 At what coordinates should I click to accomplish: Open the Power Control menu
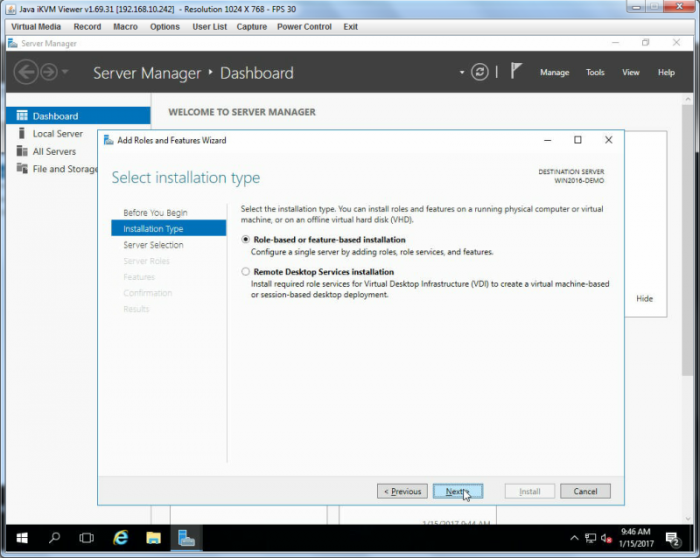[x=304, y=27]
